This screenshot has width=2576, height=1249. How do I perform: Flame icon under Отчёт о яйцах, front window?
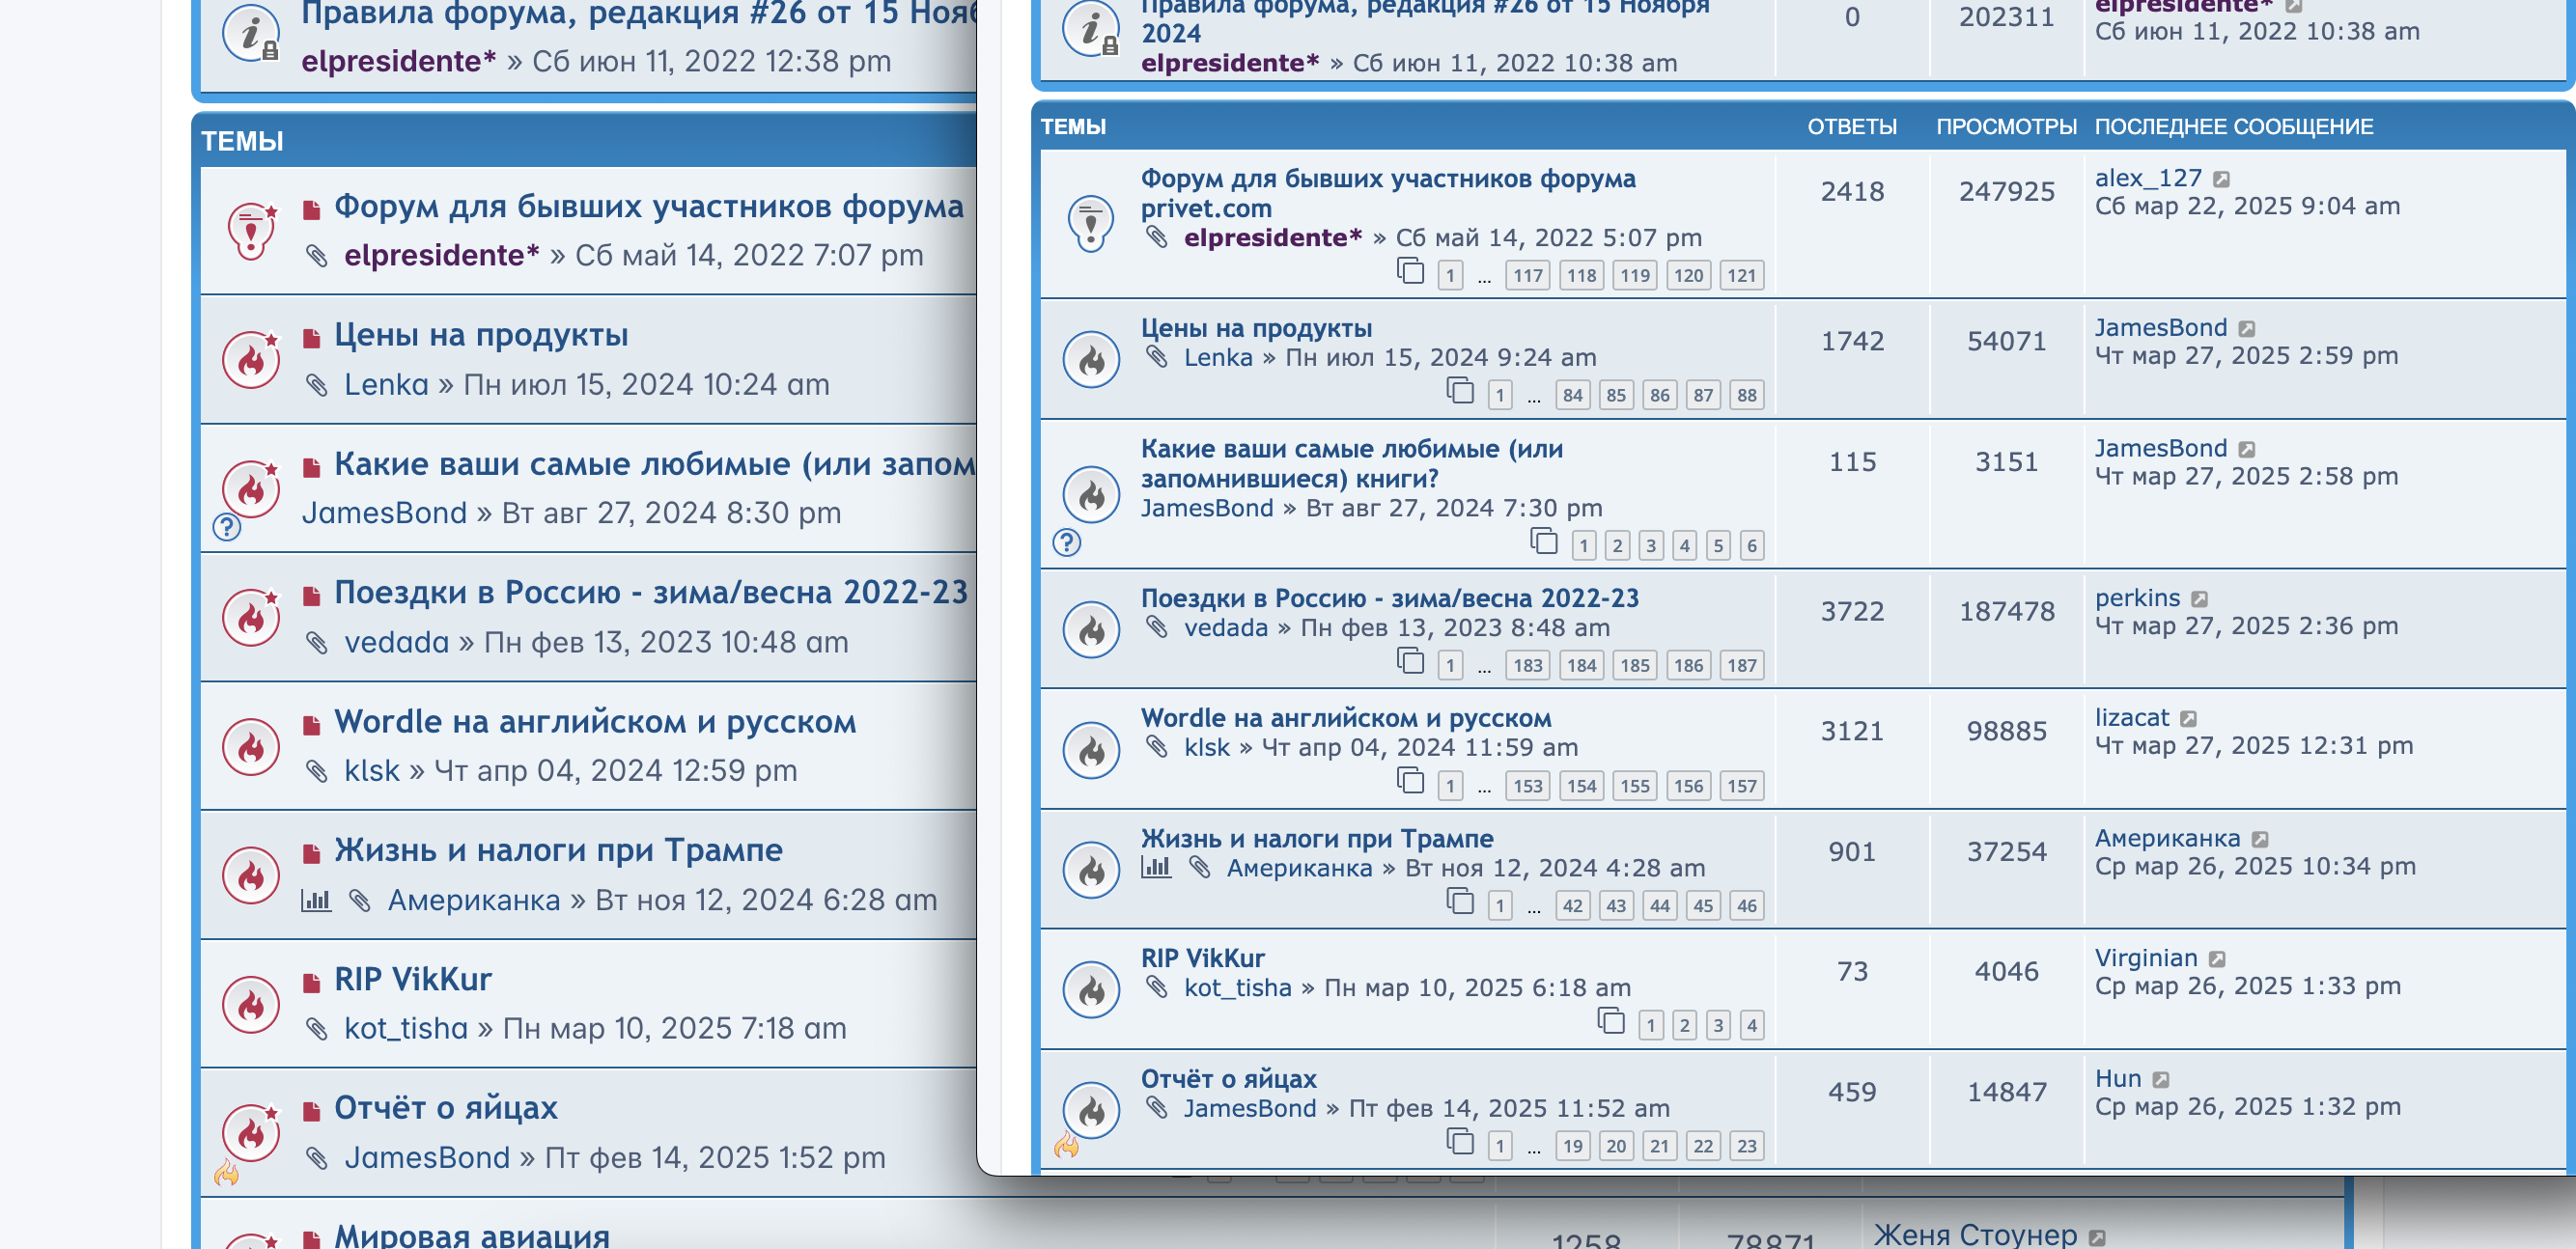point(1067,1144)
